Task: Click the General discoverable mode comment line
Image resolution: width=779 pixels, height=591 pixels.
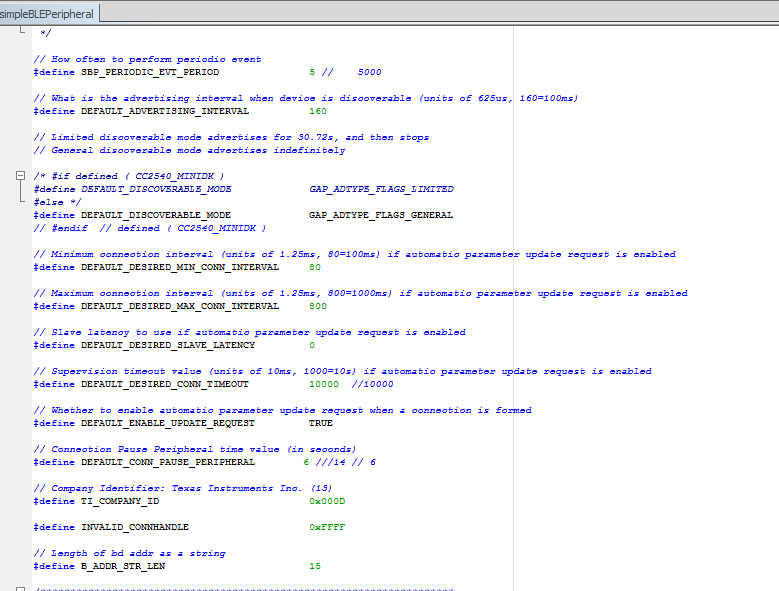Action: pyautogui.click(x=189, y=150)
